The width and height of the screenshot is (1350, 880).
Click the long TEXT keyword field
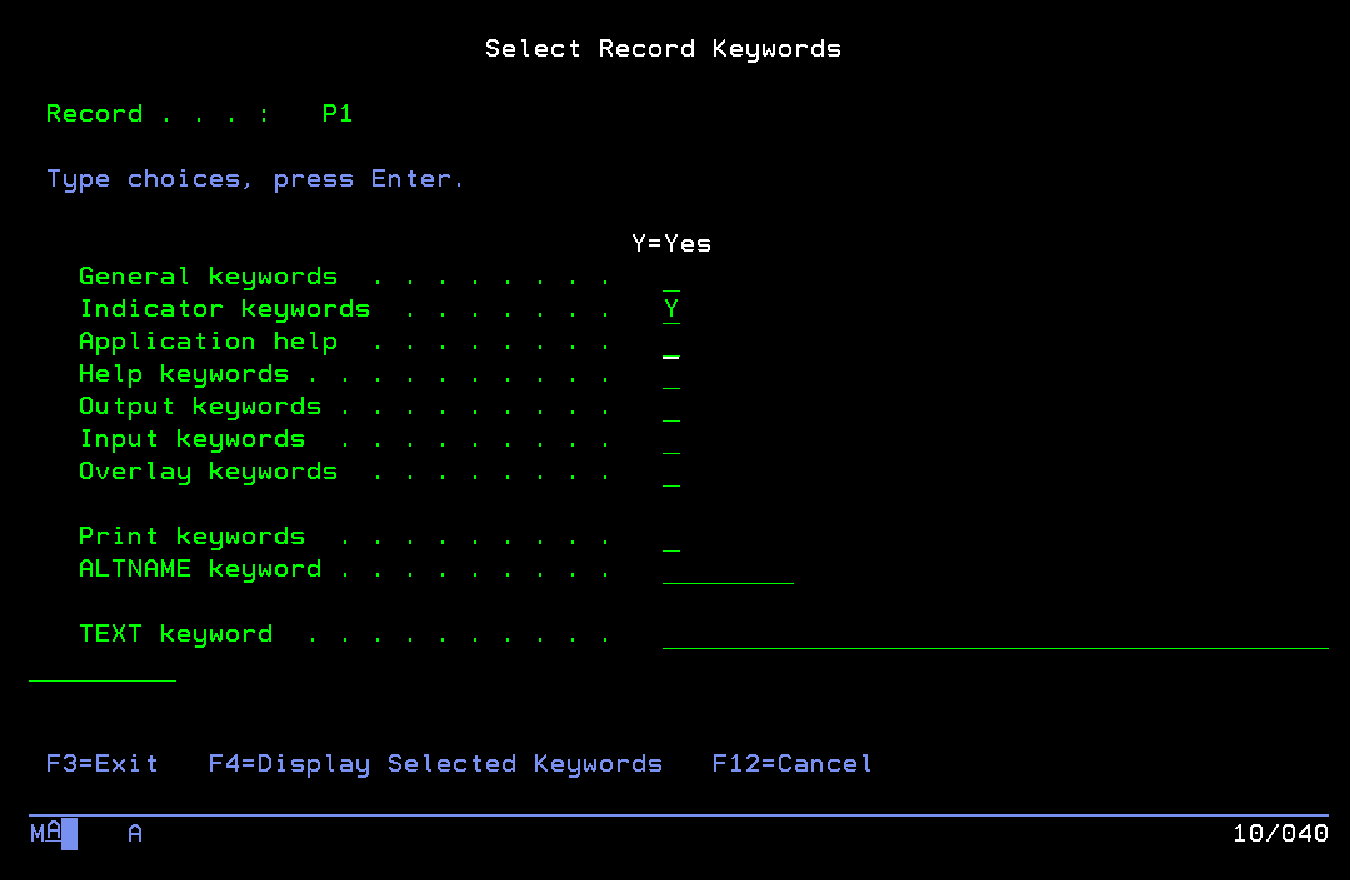[995, 635]
